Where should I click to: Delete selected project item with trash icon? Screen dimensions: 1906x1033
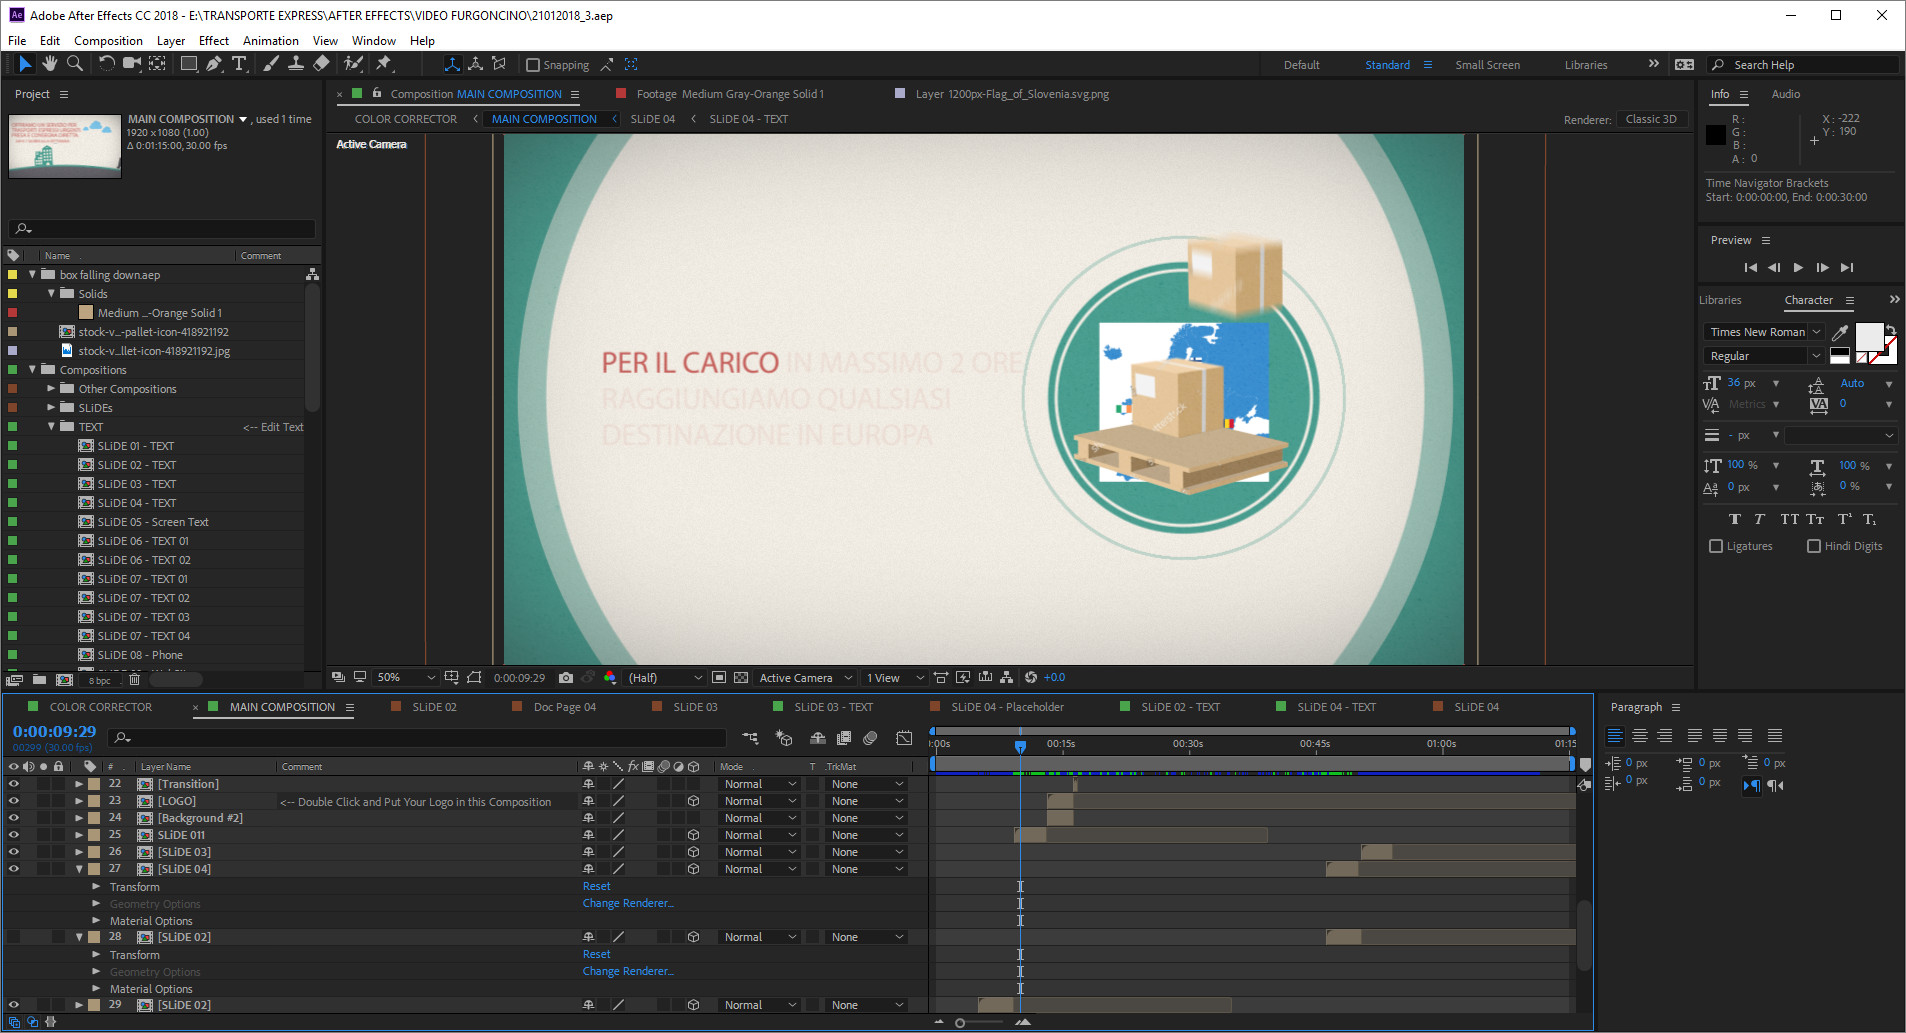pyautogui.click(x=134, y=680)
